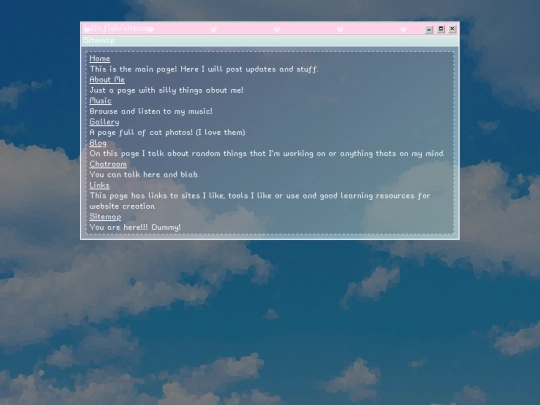The width and height of the screenshot is (540, 405).
Task: Open the Links page link
Action: click(x=99, y=185)
